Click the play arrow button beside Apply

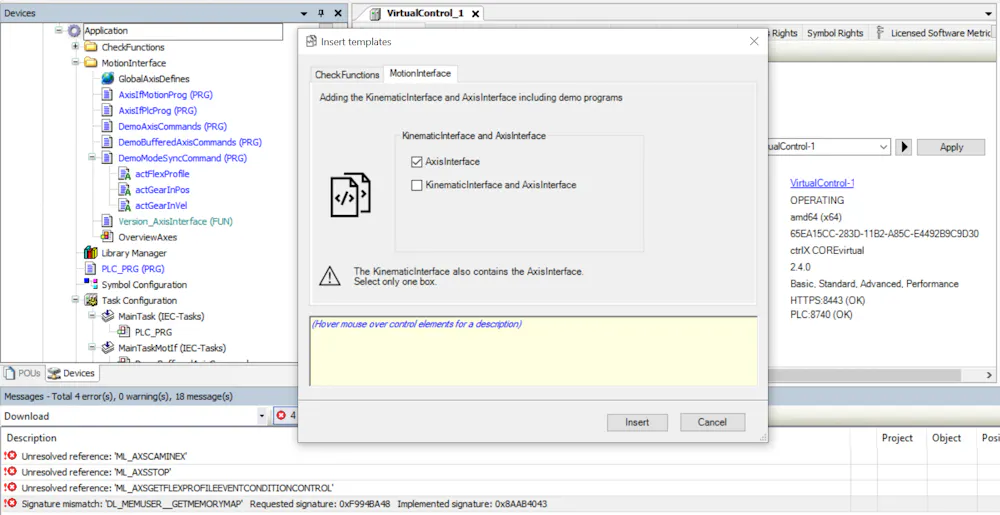tap(902, 147)
